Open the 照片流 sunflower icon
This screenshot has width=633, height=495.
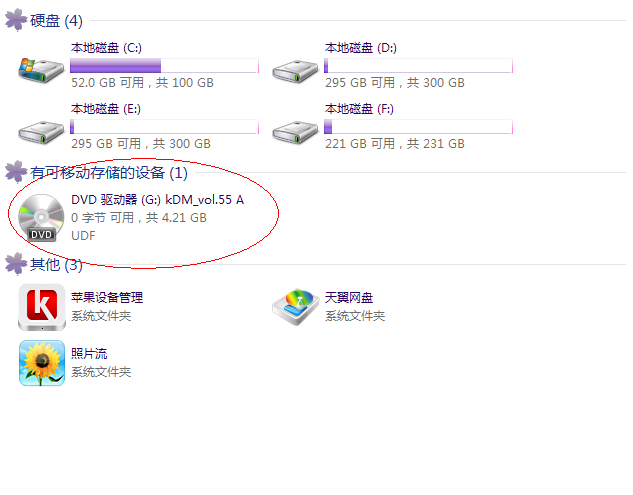click(x=42, y=363)
